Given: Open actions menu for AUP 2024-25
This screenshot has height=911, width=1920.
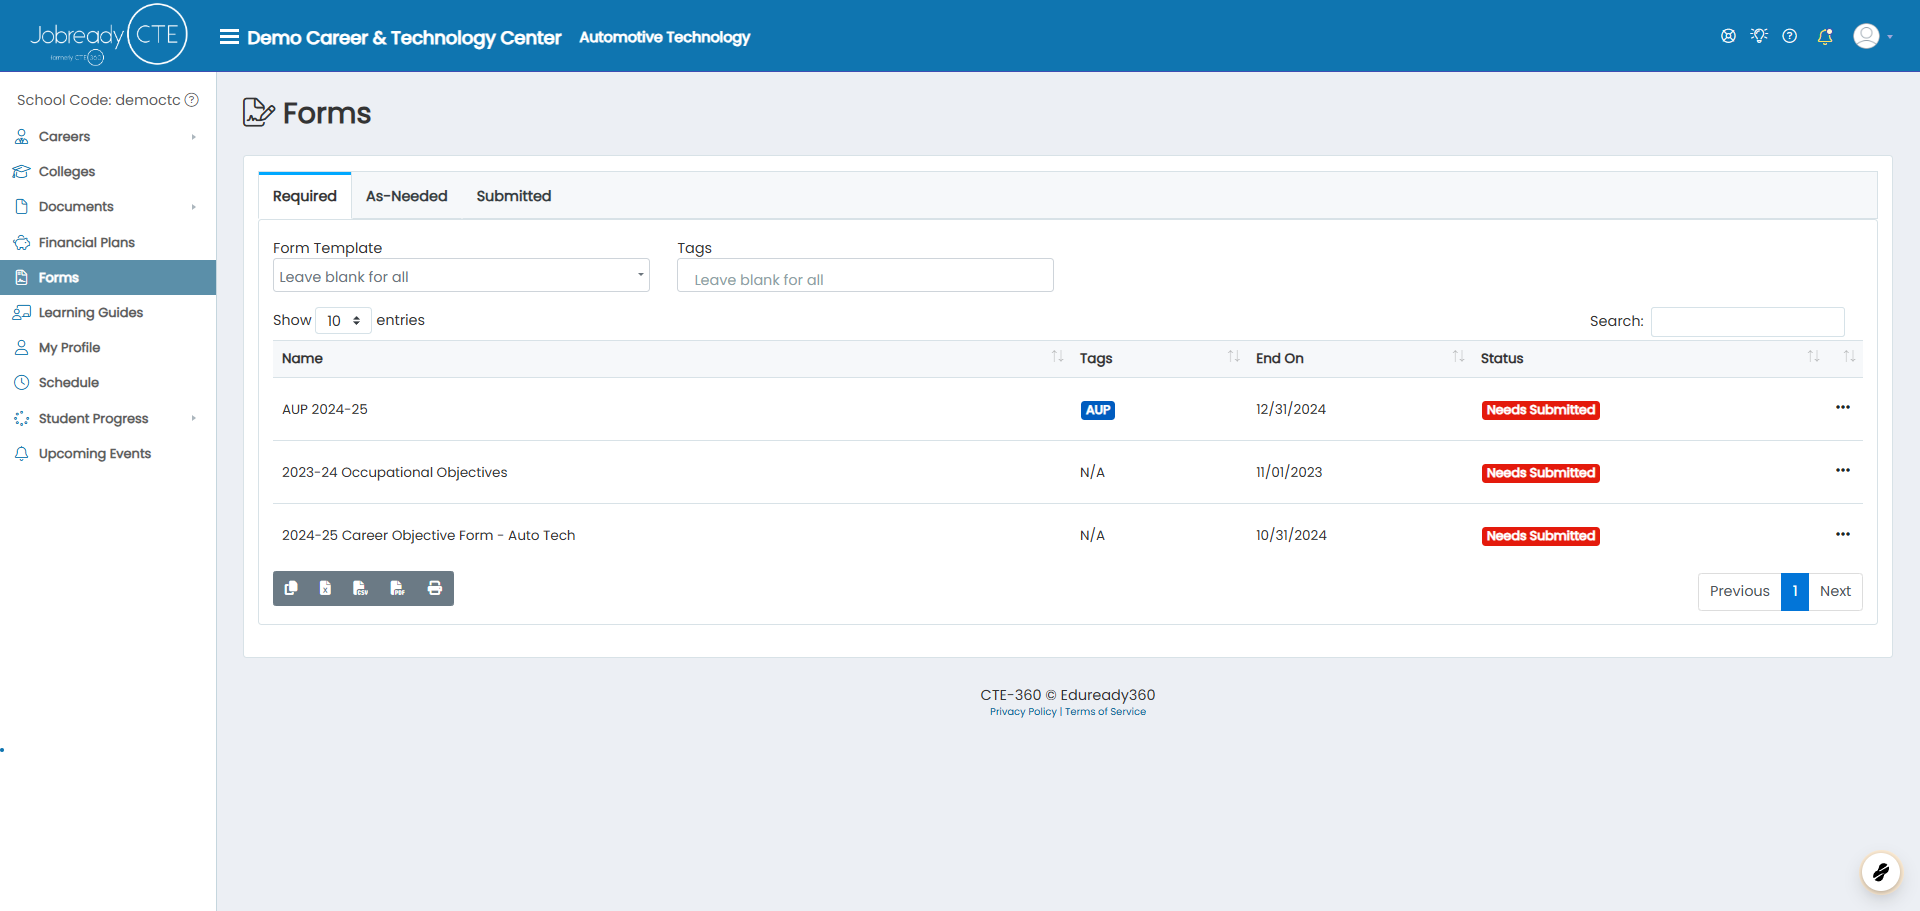Looking at the screenshot, I should click(1843, 407).
